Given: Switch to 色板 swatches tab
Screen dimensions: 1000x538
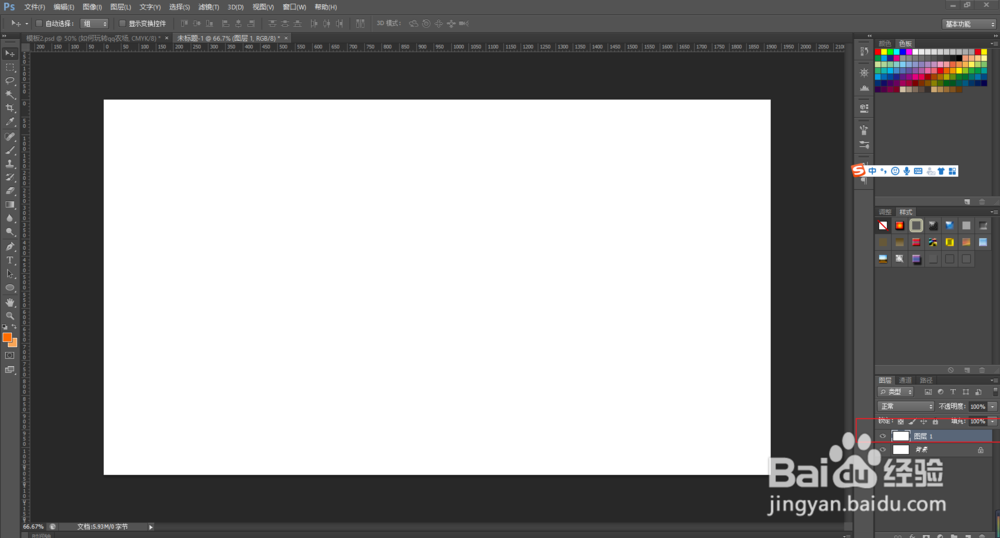Looking at the screenshot, I should pyautogui.click(x=905, y=43).
